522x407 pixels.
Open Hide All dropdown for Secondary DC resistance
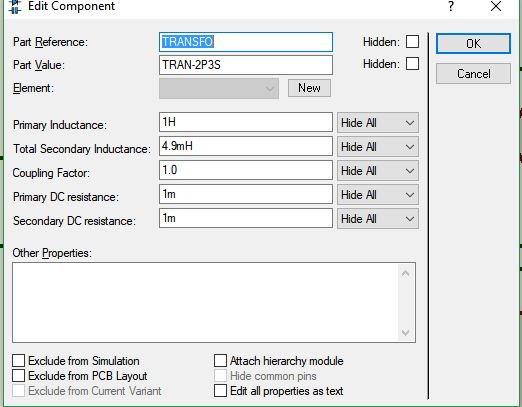click(378, 219)
